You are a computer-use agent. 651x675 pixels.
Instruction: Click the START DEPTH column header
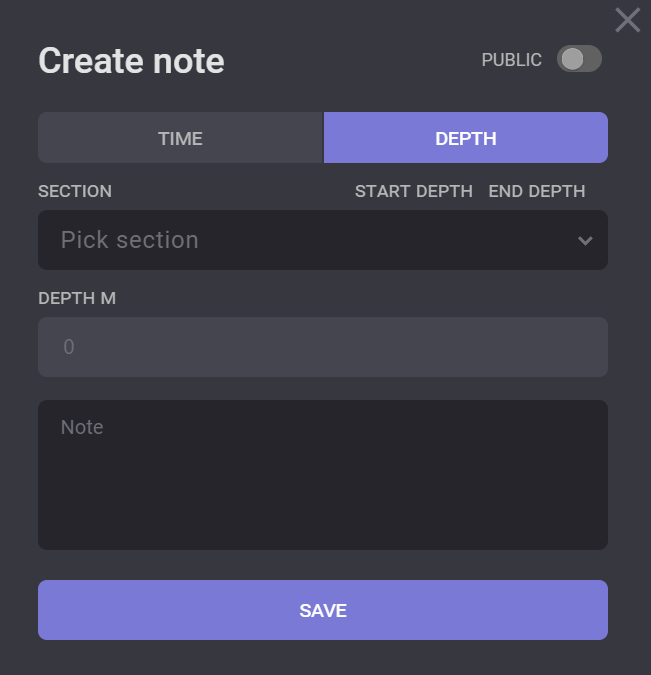(x=413, y=191)
